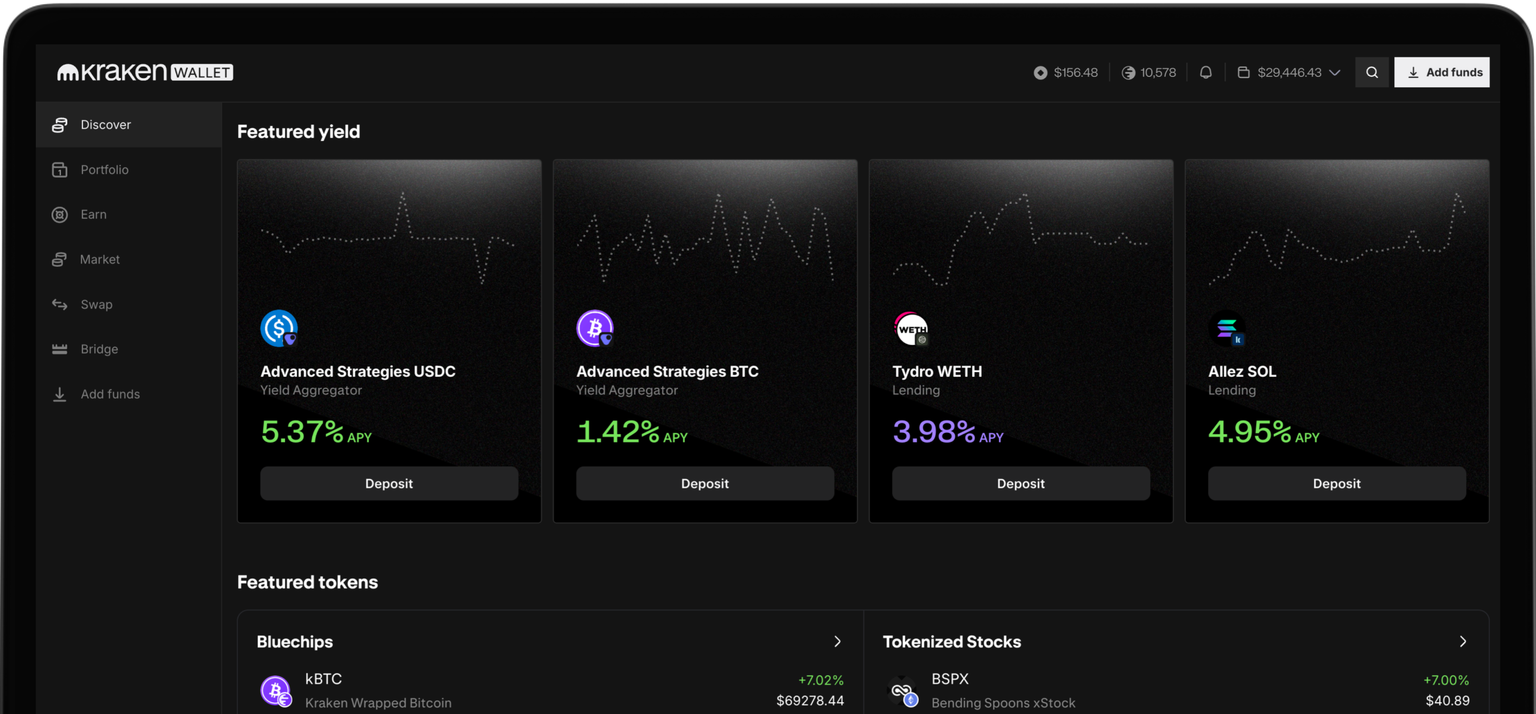Click the 10,578 points value

pyautogui.click(x=1158, y=73)
